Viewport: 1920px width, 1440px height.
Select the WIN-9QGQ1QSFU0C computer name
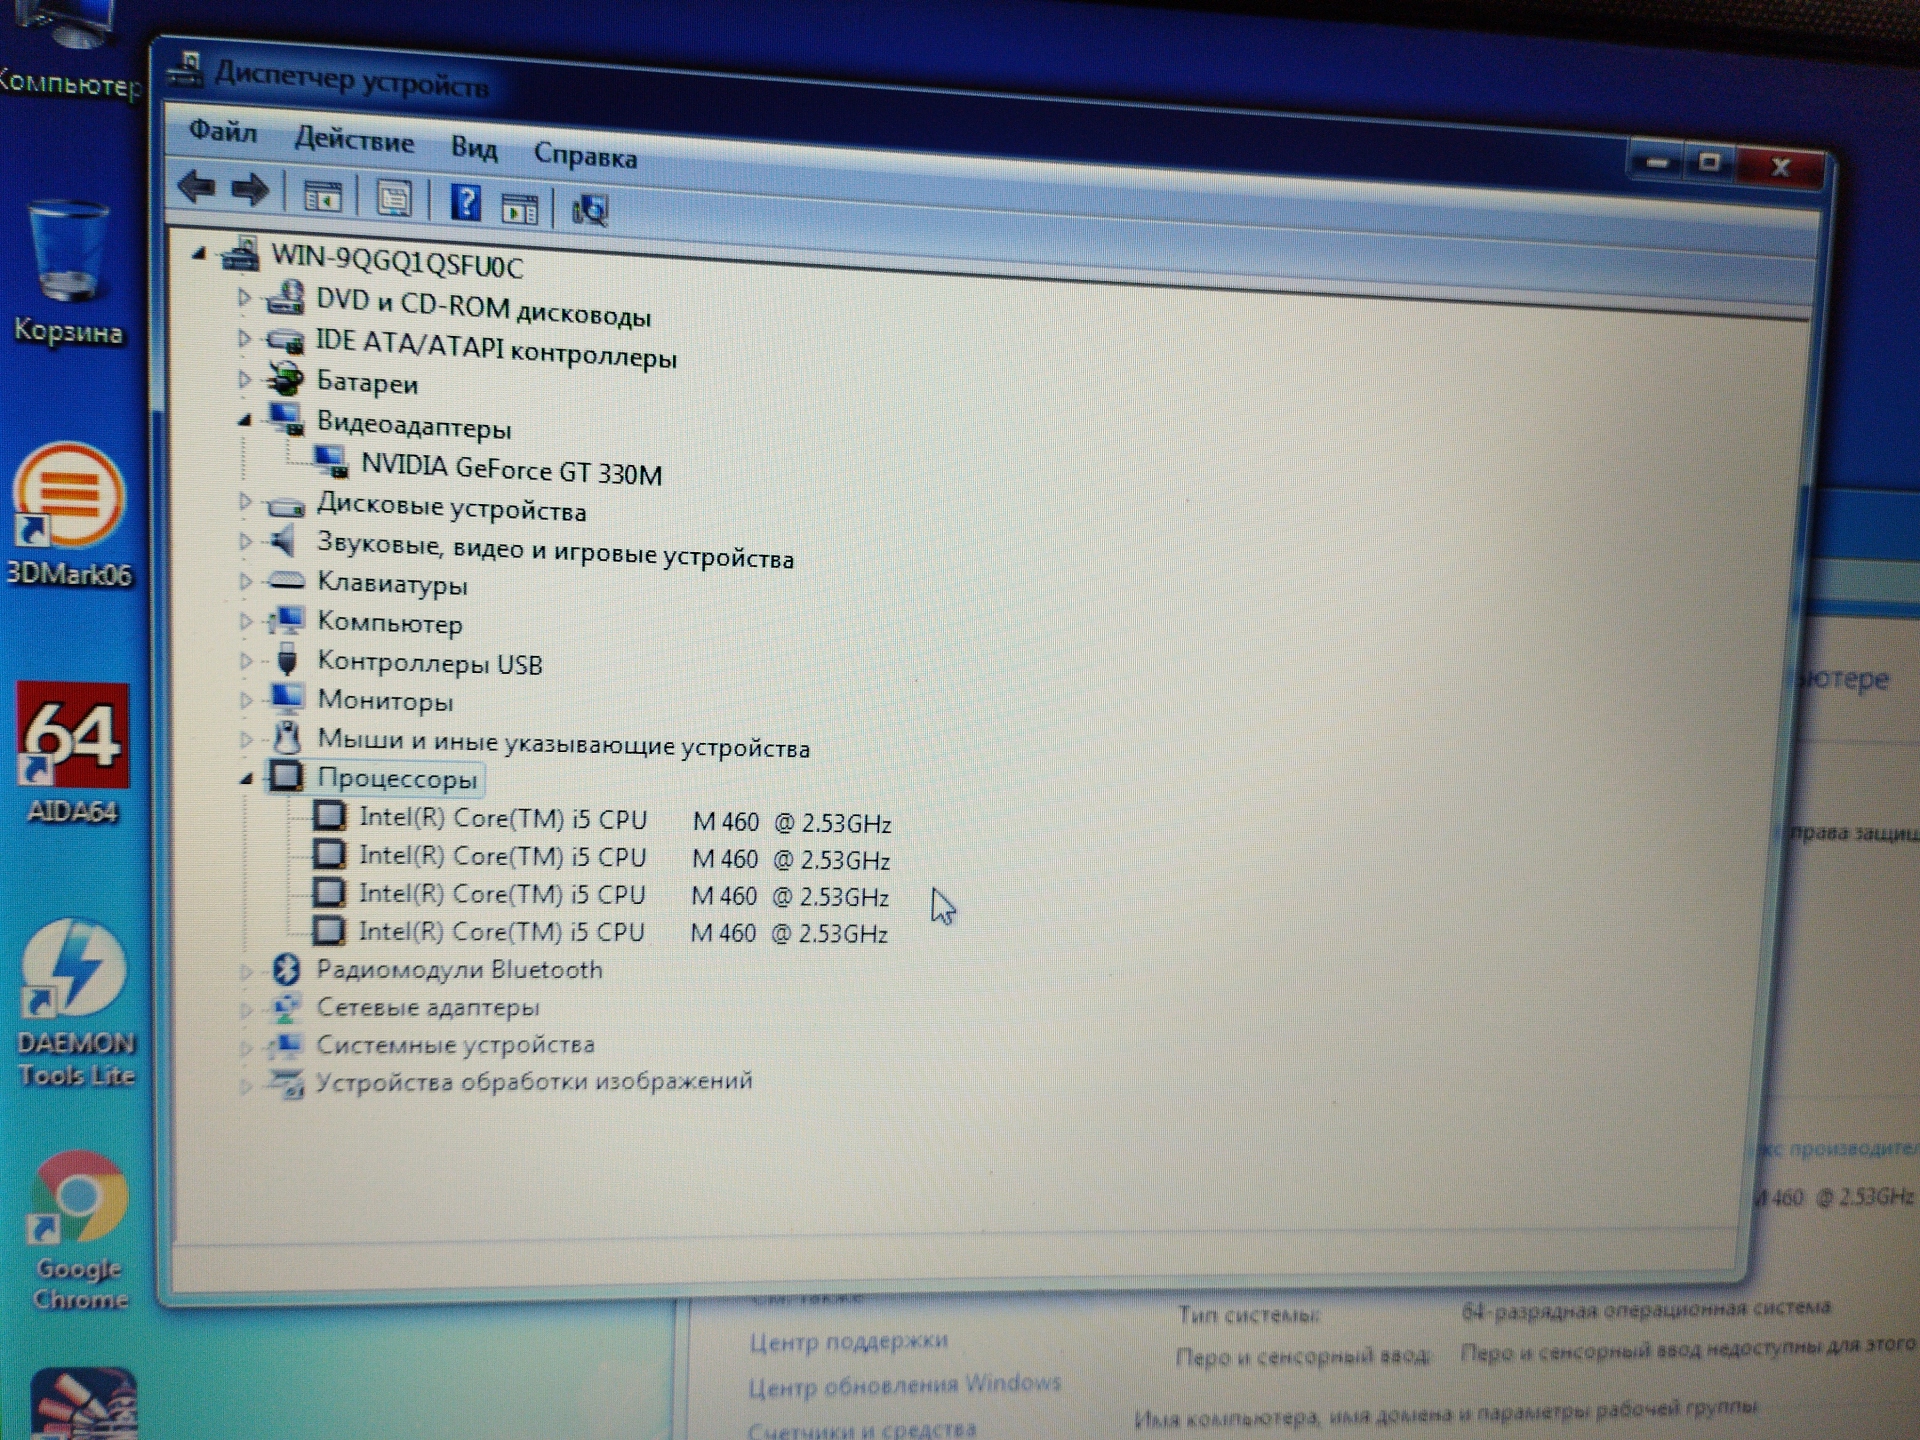click(397, 261)
